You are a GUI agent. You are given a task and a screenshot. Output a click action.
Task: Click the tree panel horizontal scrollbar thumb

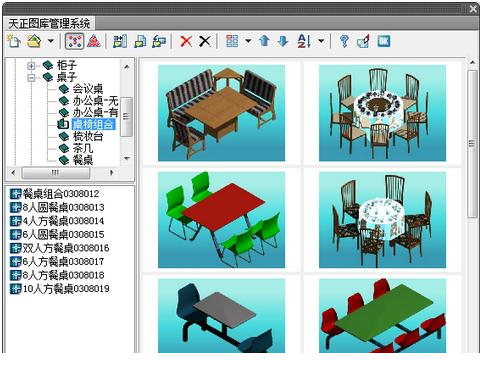click(x=56, y=173)
